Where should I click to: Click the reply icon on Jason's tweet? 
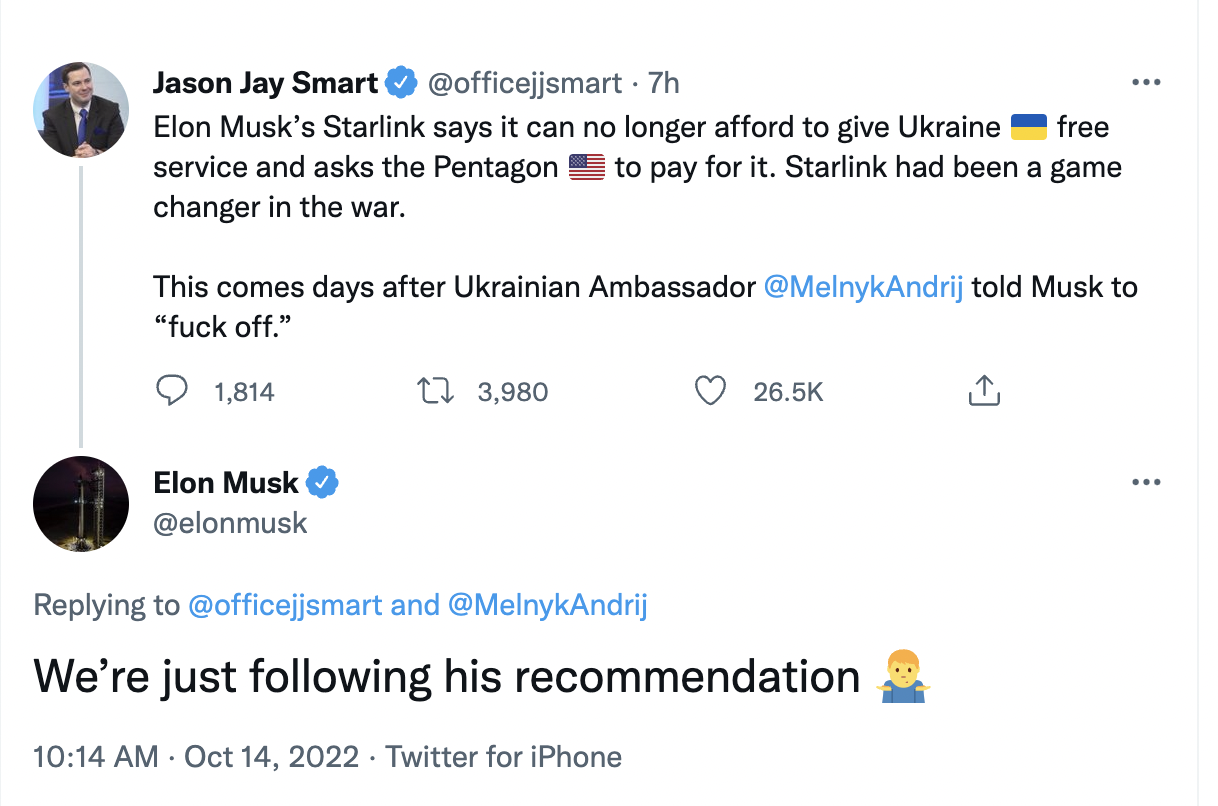click(172, 391)
